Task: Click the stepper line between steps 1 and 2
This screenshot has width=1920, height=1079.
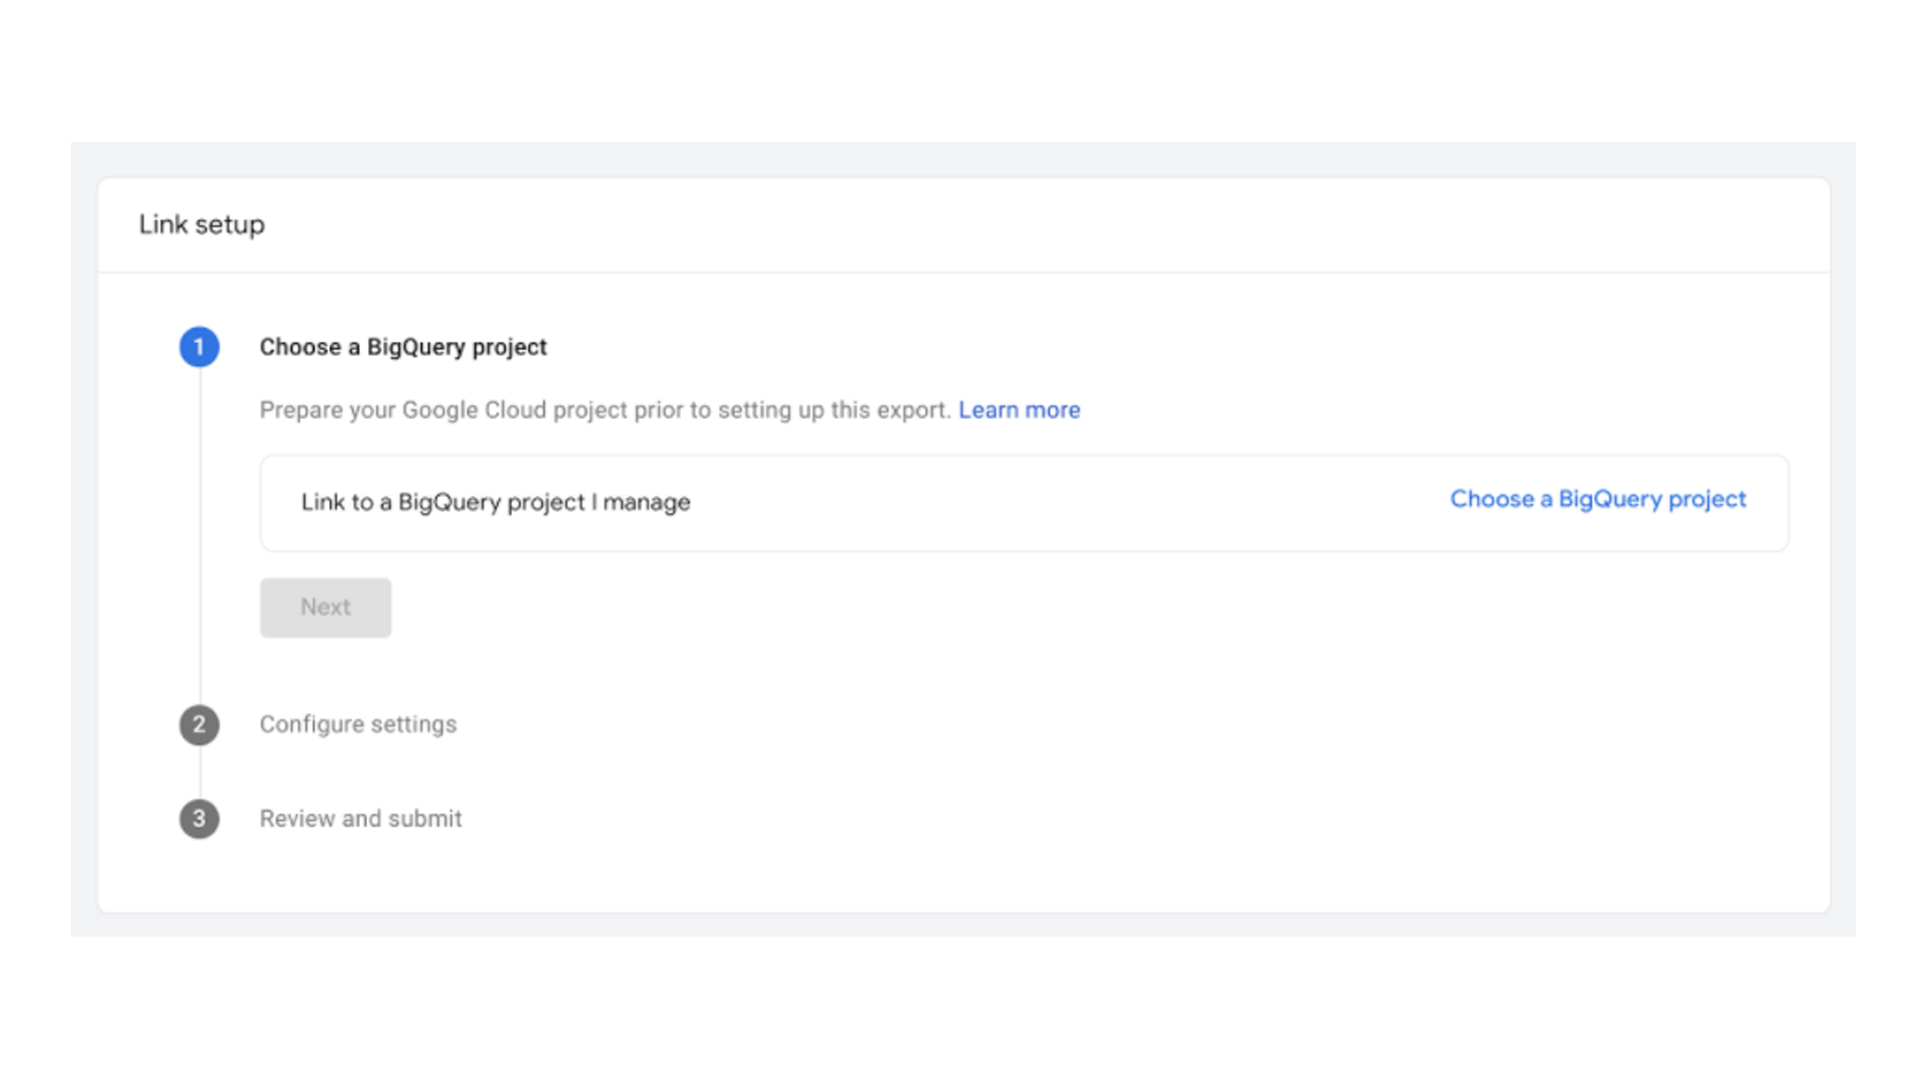Action: (x=200, y=530)
